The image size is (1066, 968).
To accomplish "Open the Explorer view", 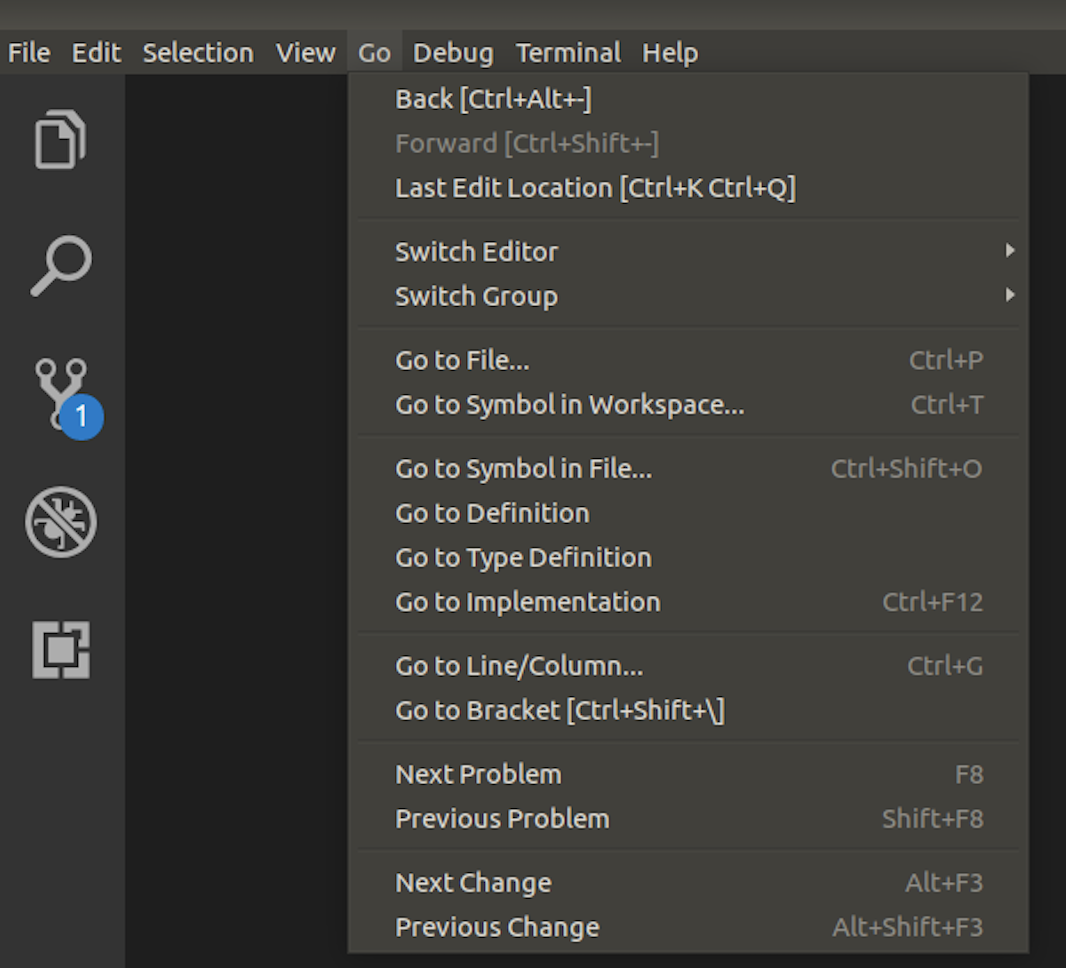I will [60, 140].
